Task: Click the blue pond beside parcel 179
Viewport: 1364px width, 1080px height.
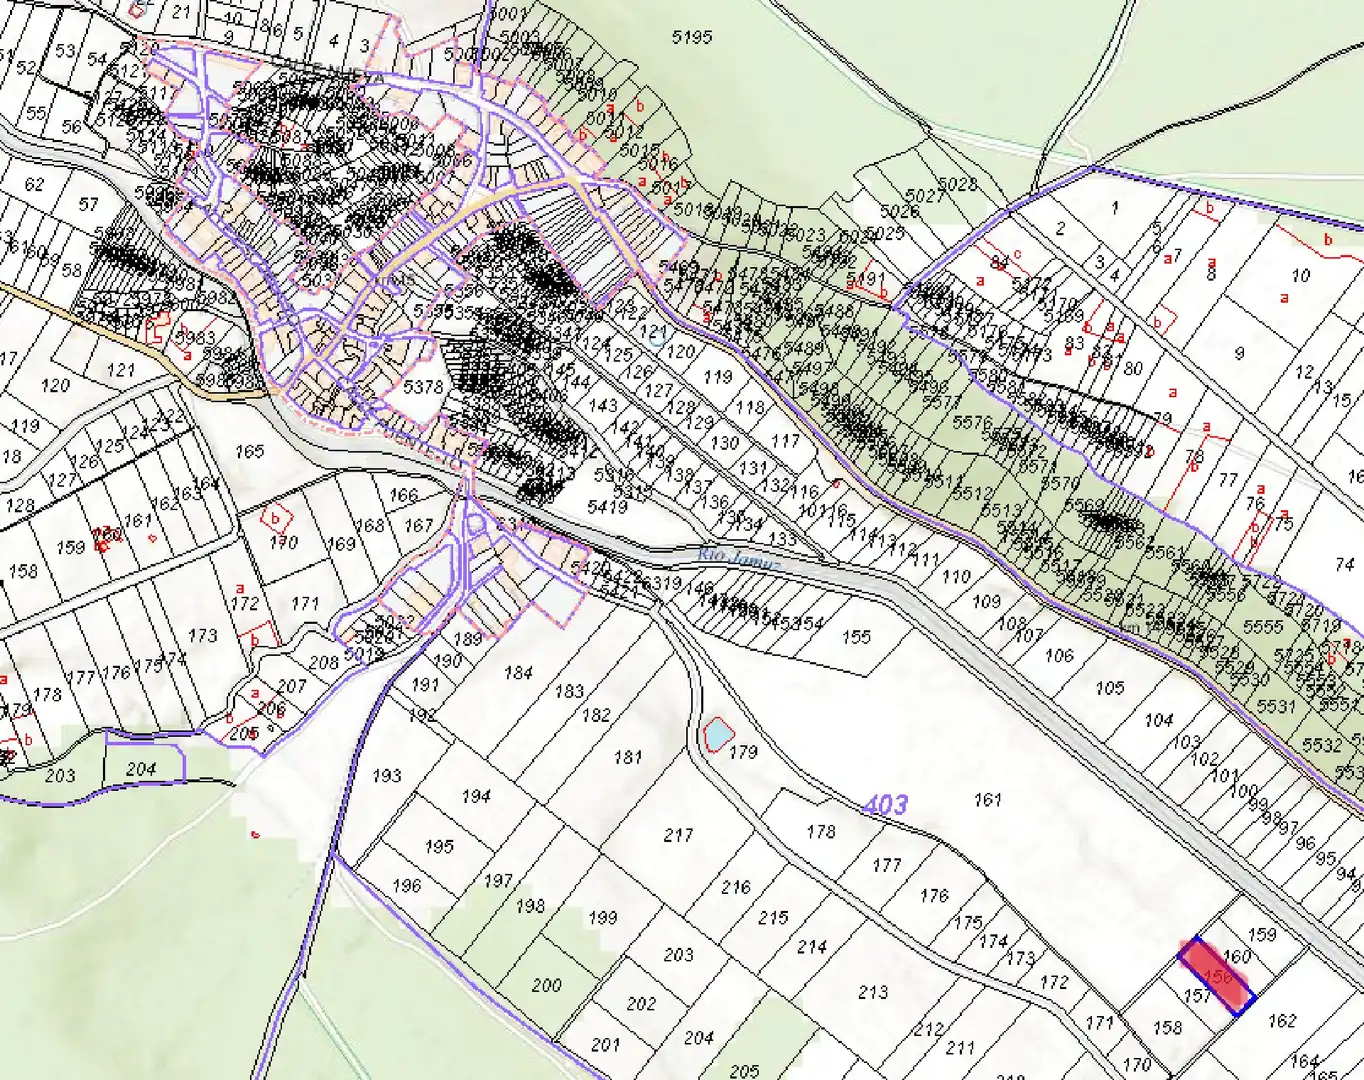Action: pyautogui.click(x=717, y=734)
